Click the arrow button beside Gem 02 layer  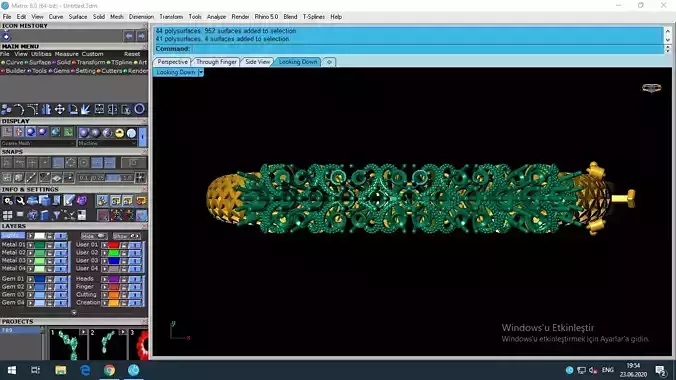tap(30, 287)
